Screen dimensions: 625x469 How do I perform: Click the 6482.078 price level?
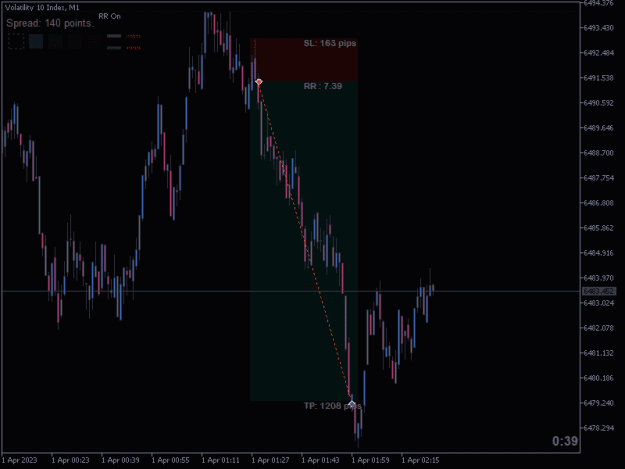click(x=599, y=328)
